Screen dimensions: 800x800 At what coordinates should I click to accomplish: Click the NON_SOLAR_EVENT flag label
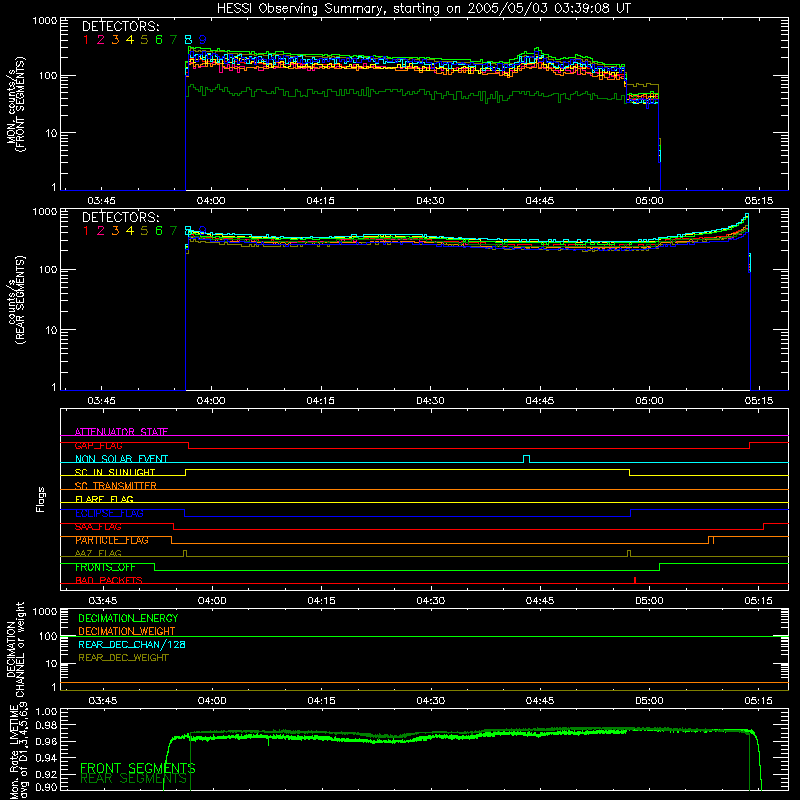click(121, 459)
